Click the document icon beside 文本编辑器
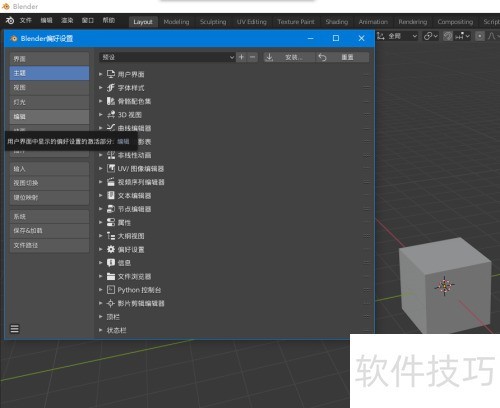Viewport: 500px width, 408px height. (x=111, y=195)
